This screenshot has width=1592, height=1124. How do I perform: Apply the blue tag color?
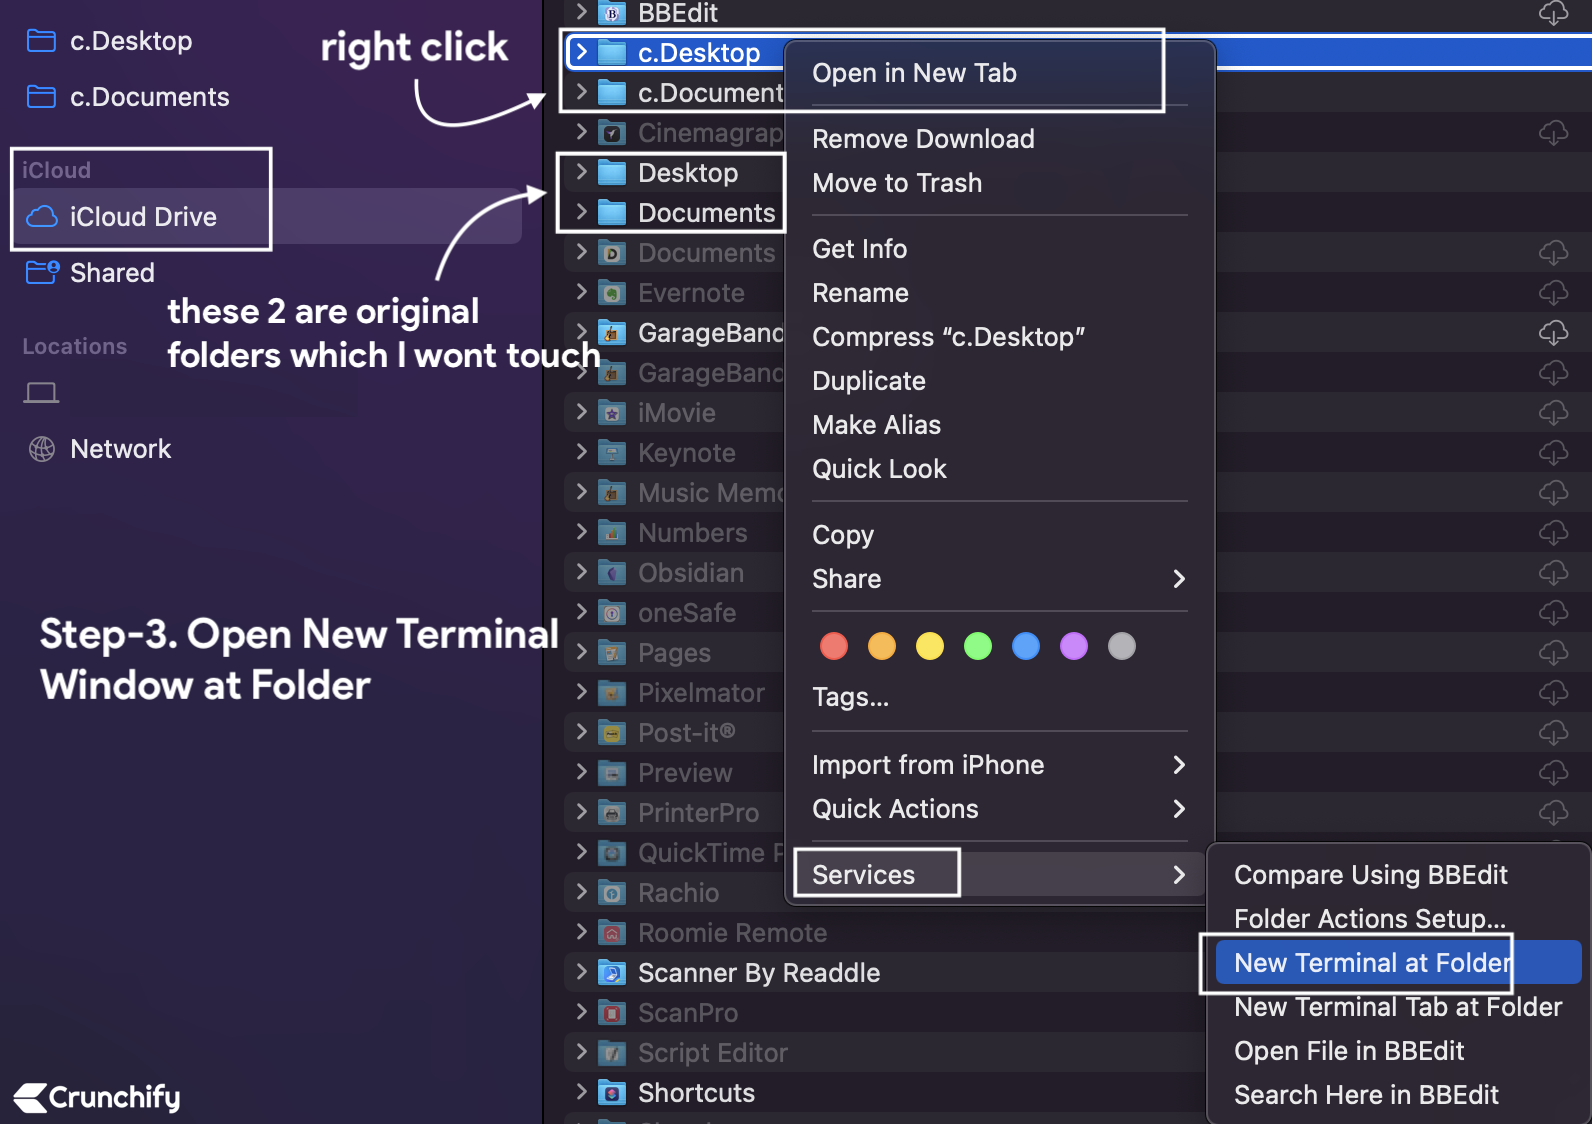[x=1026, y=646]
